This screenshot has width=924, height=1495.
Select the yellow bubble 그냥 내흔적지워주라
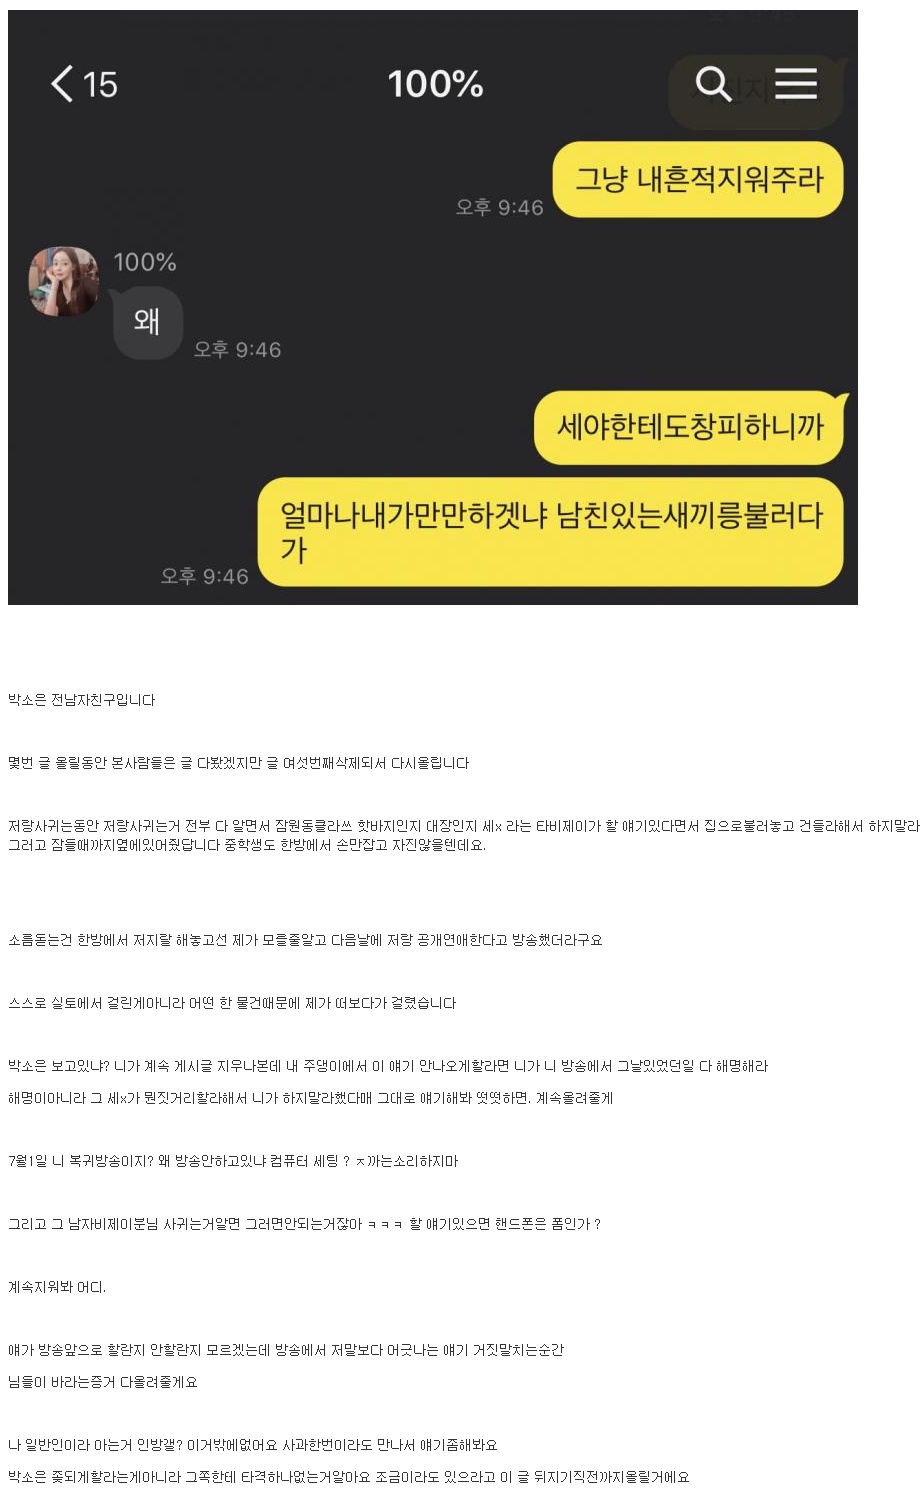point(698,180)
